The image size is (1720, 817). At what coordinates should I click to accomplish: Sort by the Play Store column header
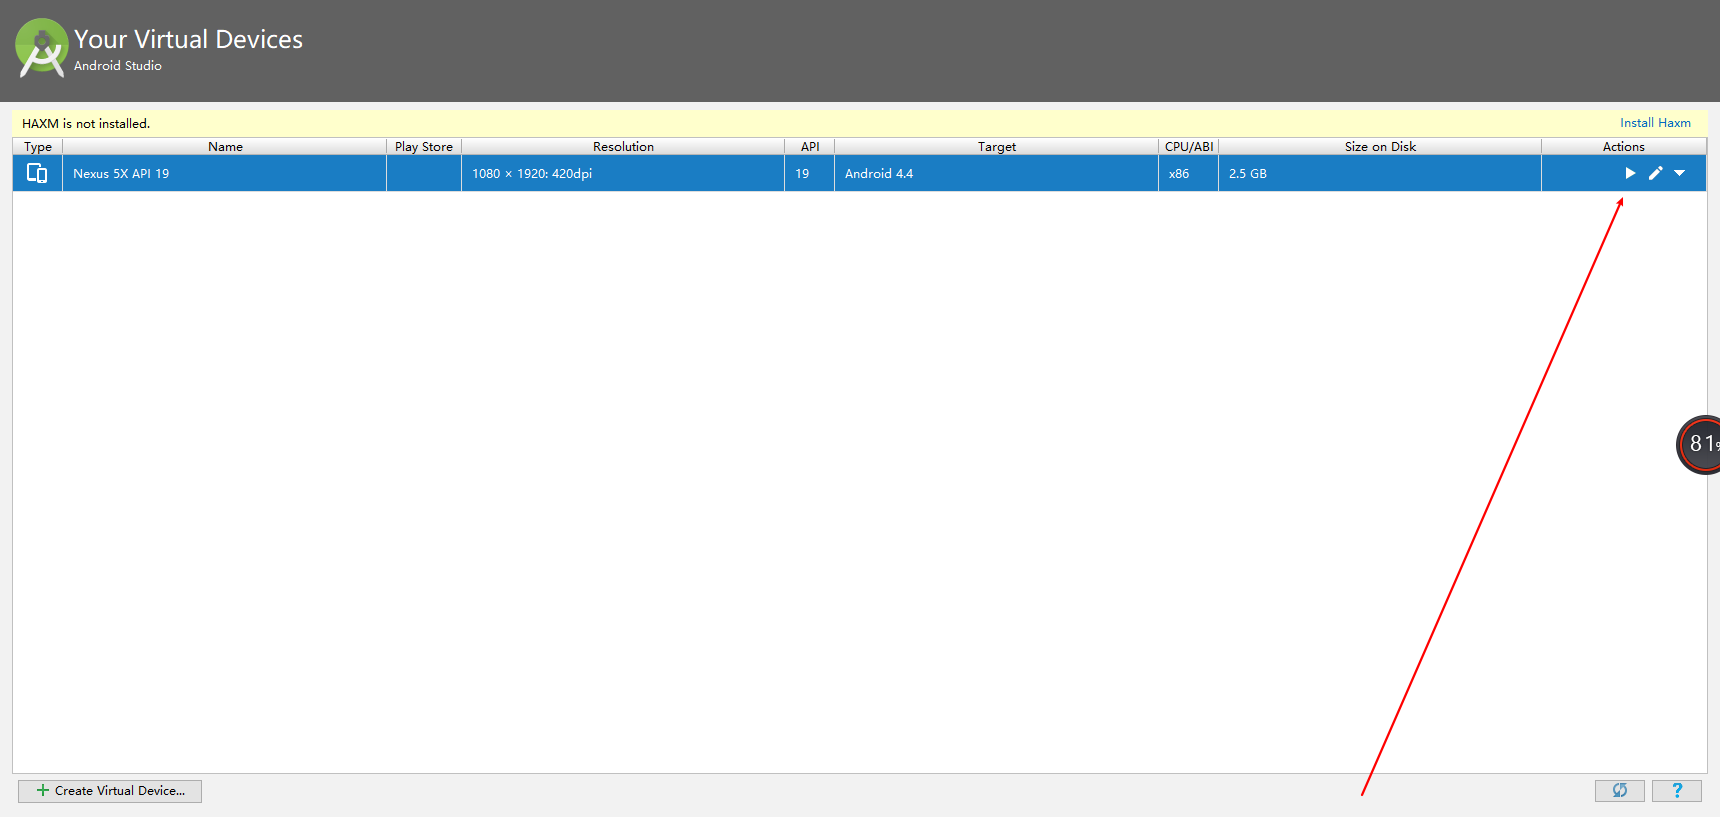pos(424,146)
